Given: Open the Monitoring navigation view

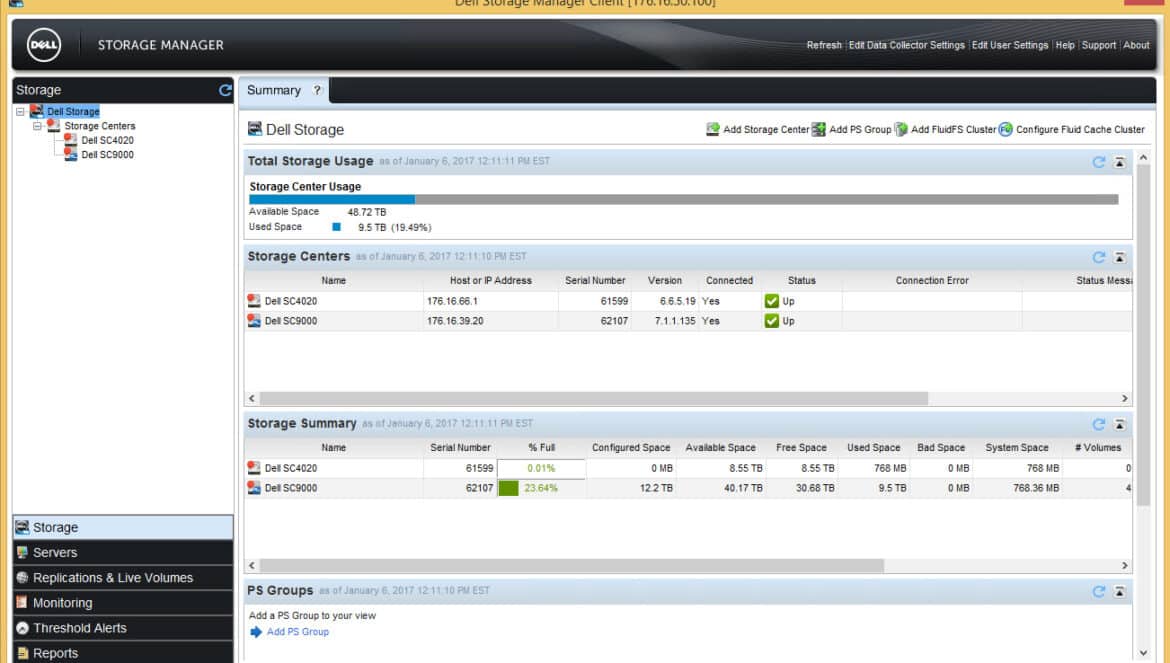Looking at the screenshot, I should (x=123, y=603).
